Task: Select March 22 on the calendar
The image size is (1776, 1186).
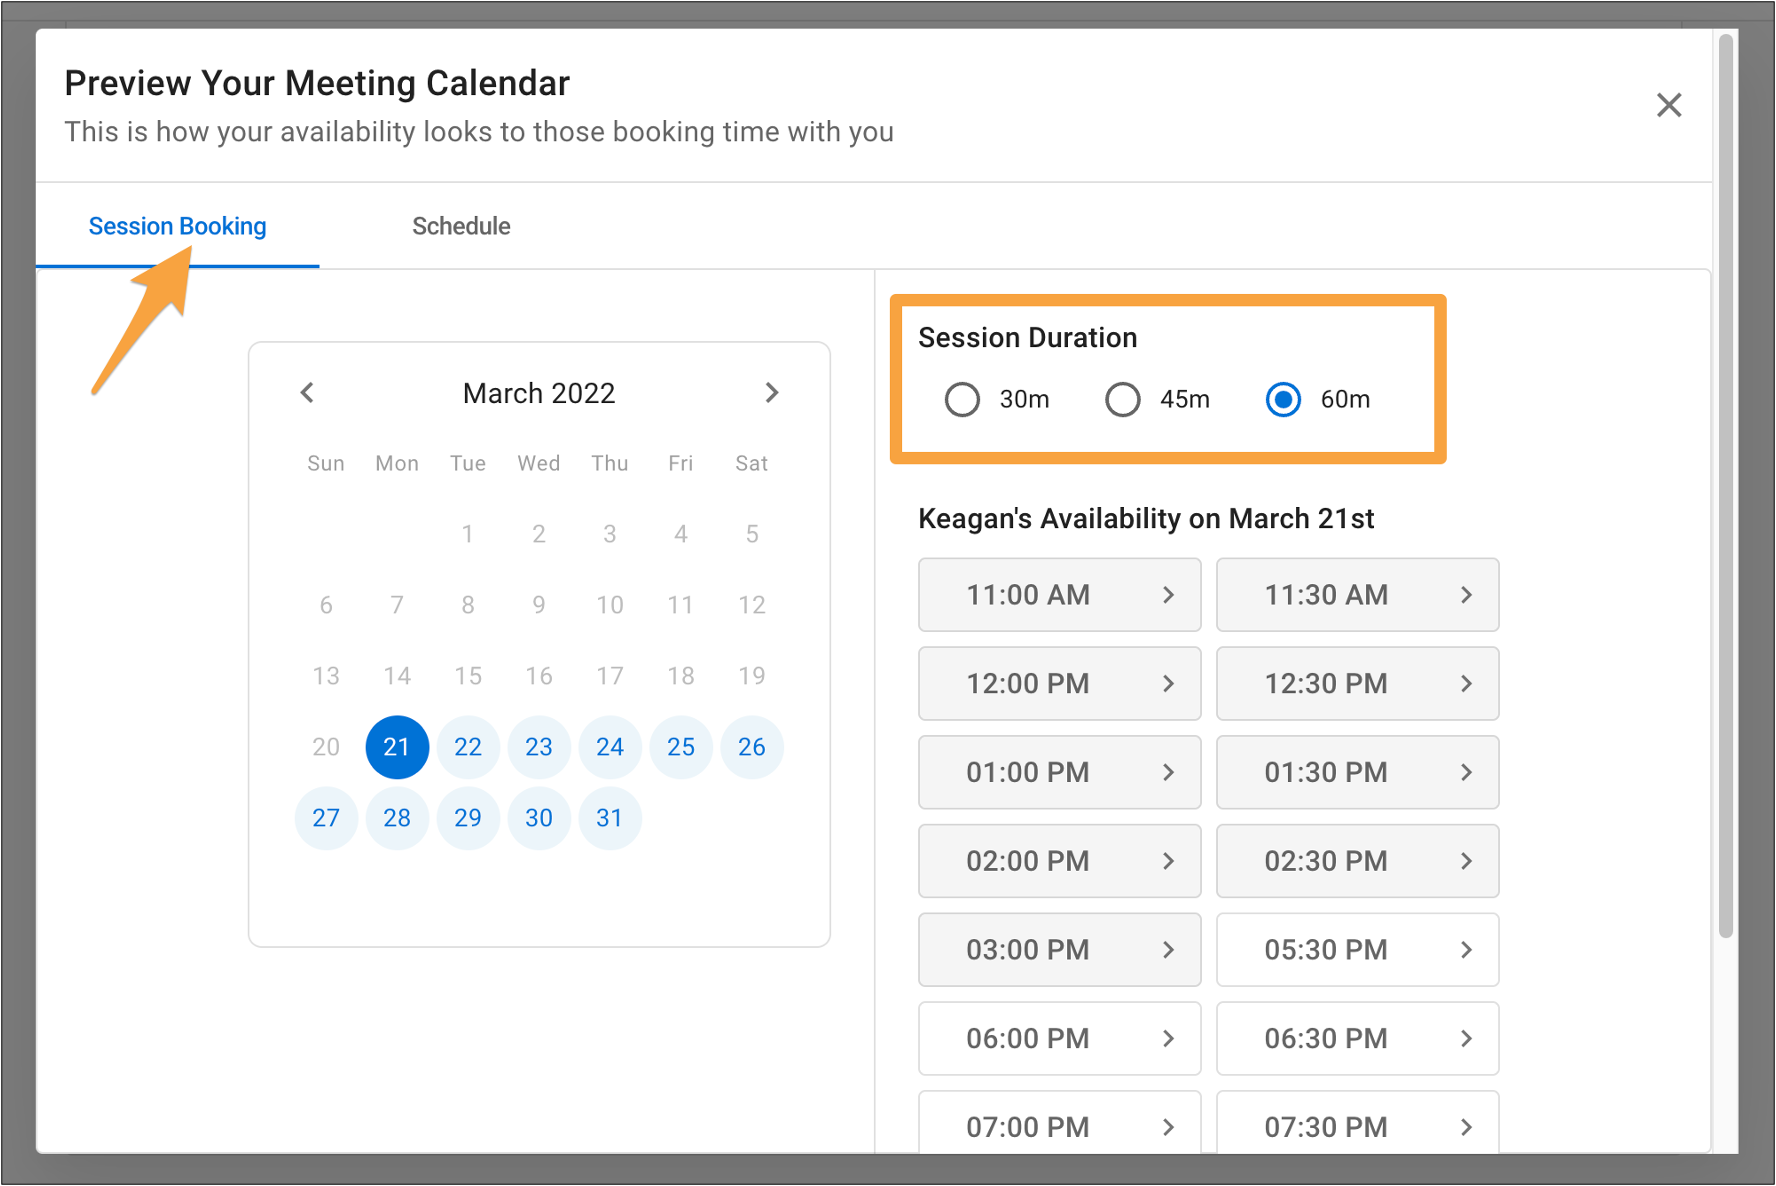Action: pyautogui.click(x=468, y=747)
